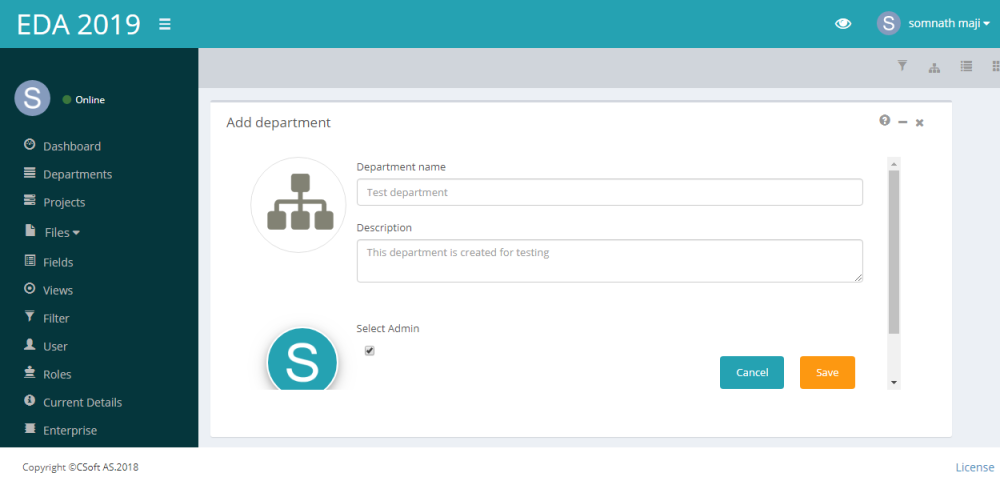1000x485 pixels.
Task: Click the hamburger menu icon beside EDA 2019
Action: tap(165, 24)
